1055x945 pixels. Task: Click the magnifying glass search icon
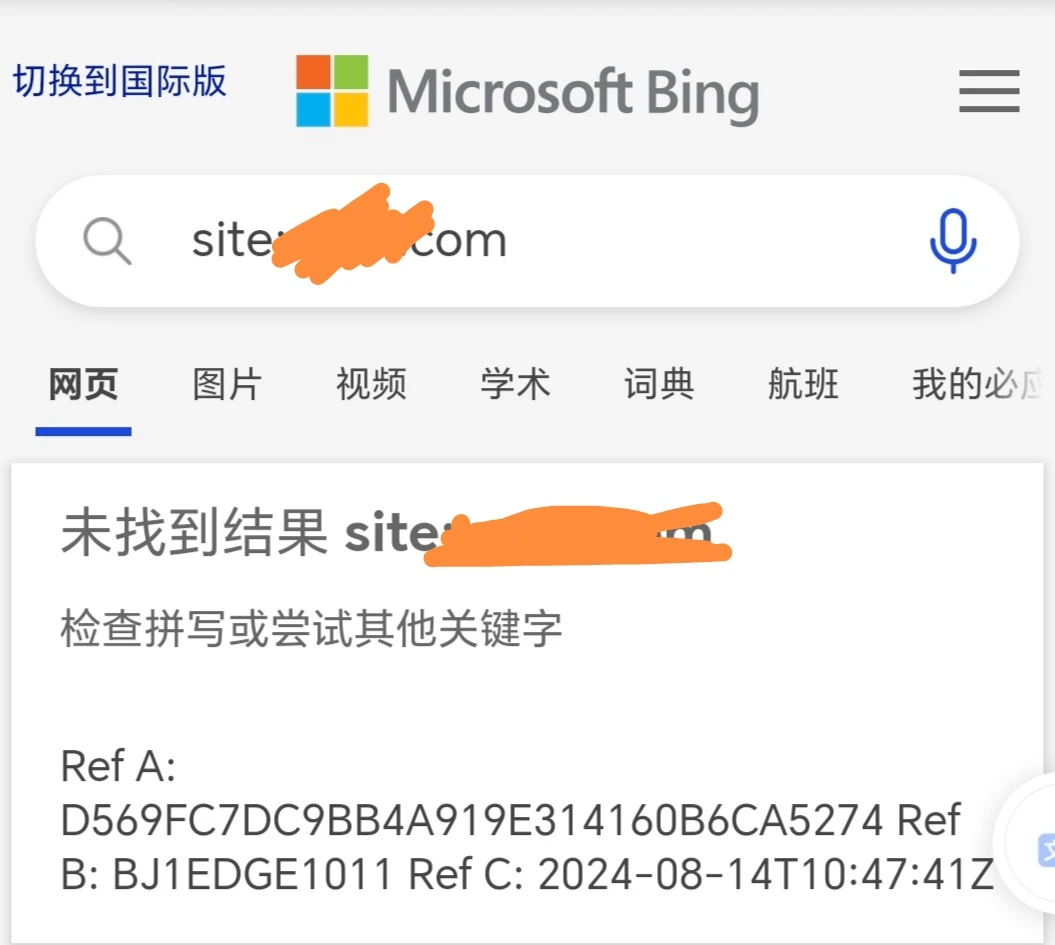click(x=107, y=241)
